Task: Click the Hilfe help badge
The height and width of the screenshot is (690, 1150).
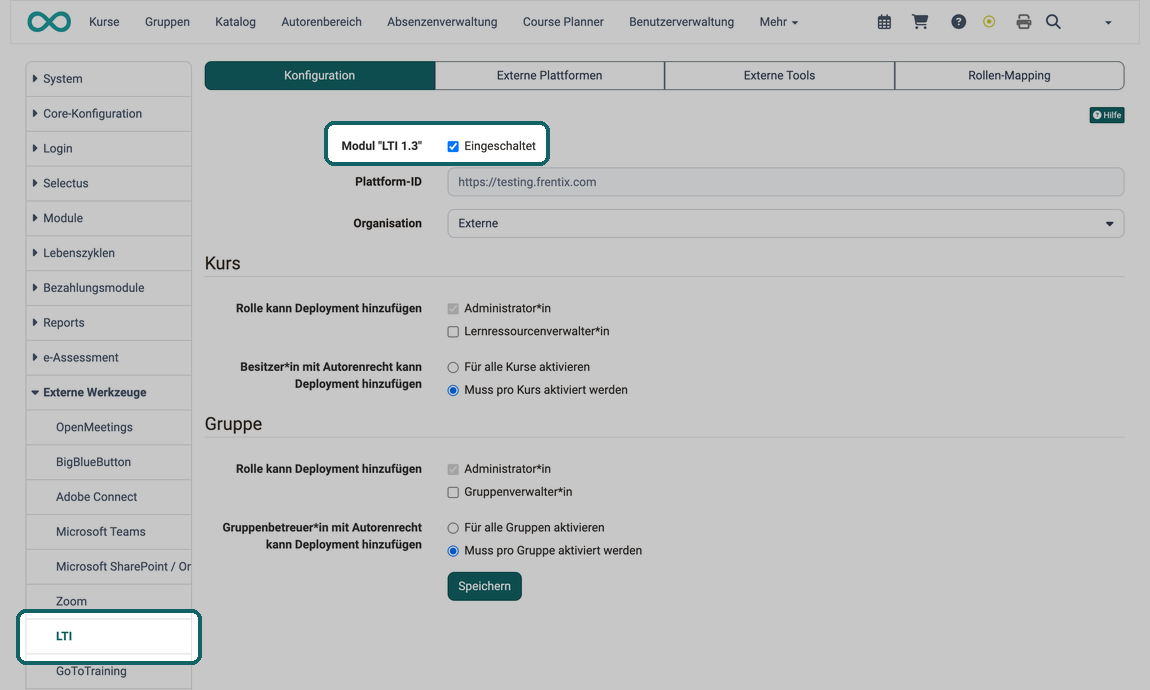Action: (1107, 115)
